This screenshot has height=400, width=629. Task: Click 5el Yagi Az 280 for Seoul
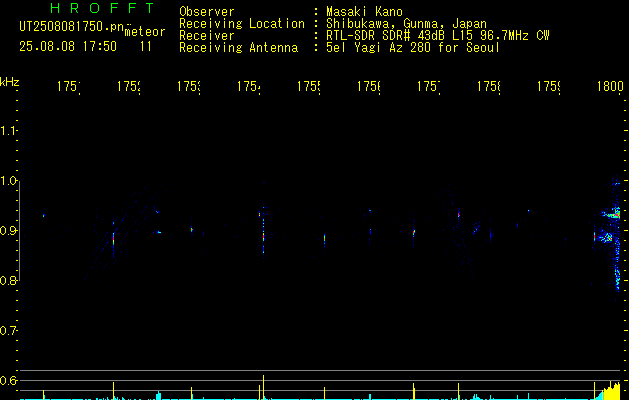(413, 48)
